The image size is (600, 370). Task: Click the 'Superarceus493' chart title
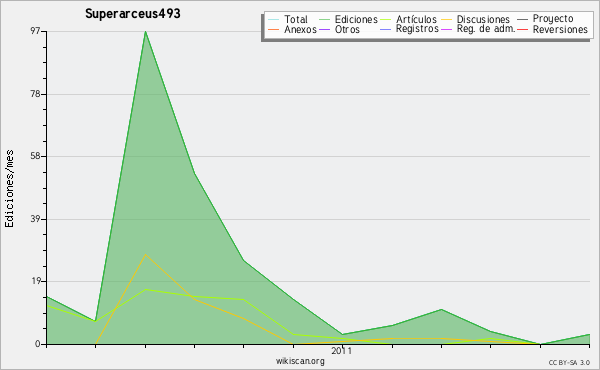point(132,14)
